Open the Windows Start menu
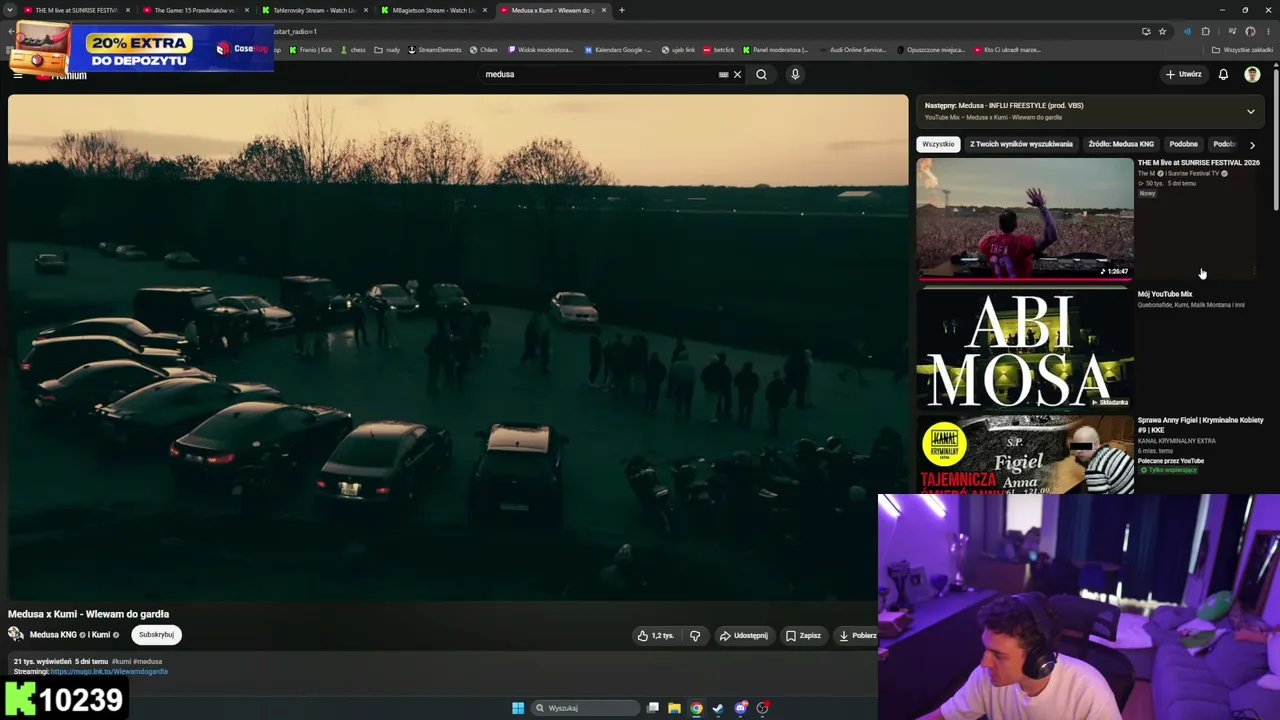The height and width of the screenshot is (720, 1280). (518, 708)
